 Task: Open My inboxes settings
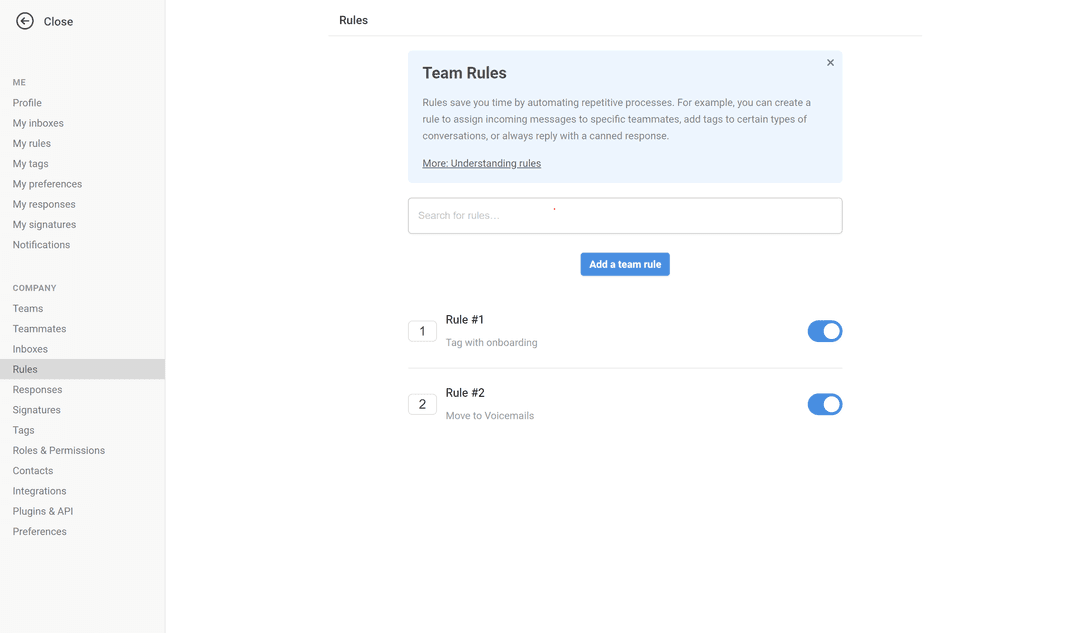pos(38,123)
